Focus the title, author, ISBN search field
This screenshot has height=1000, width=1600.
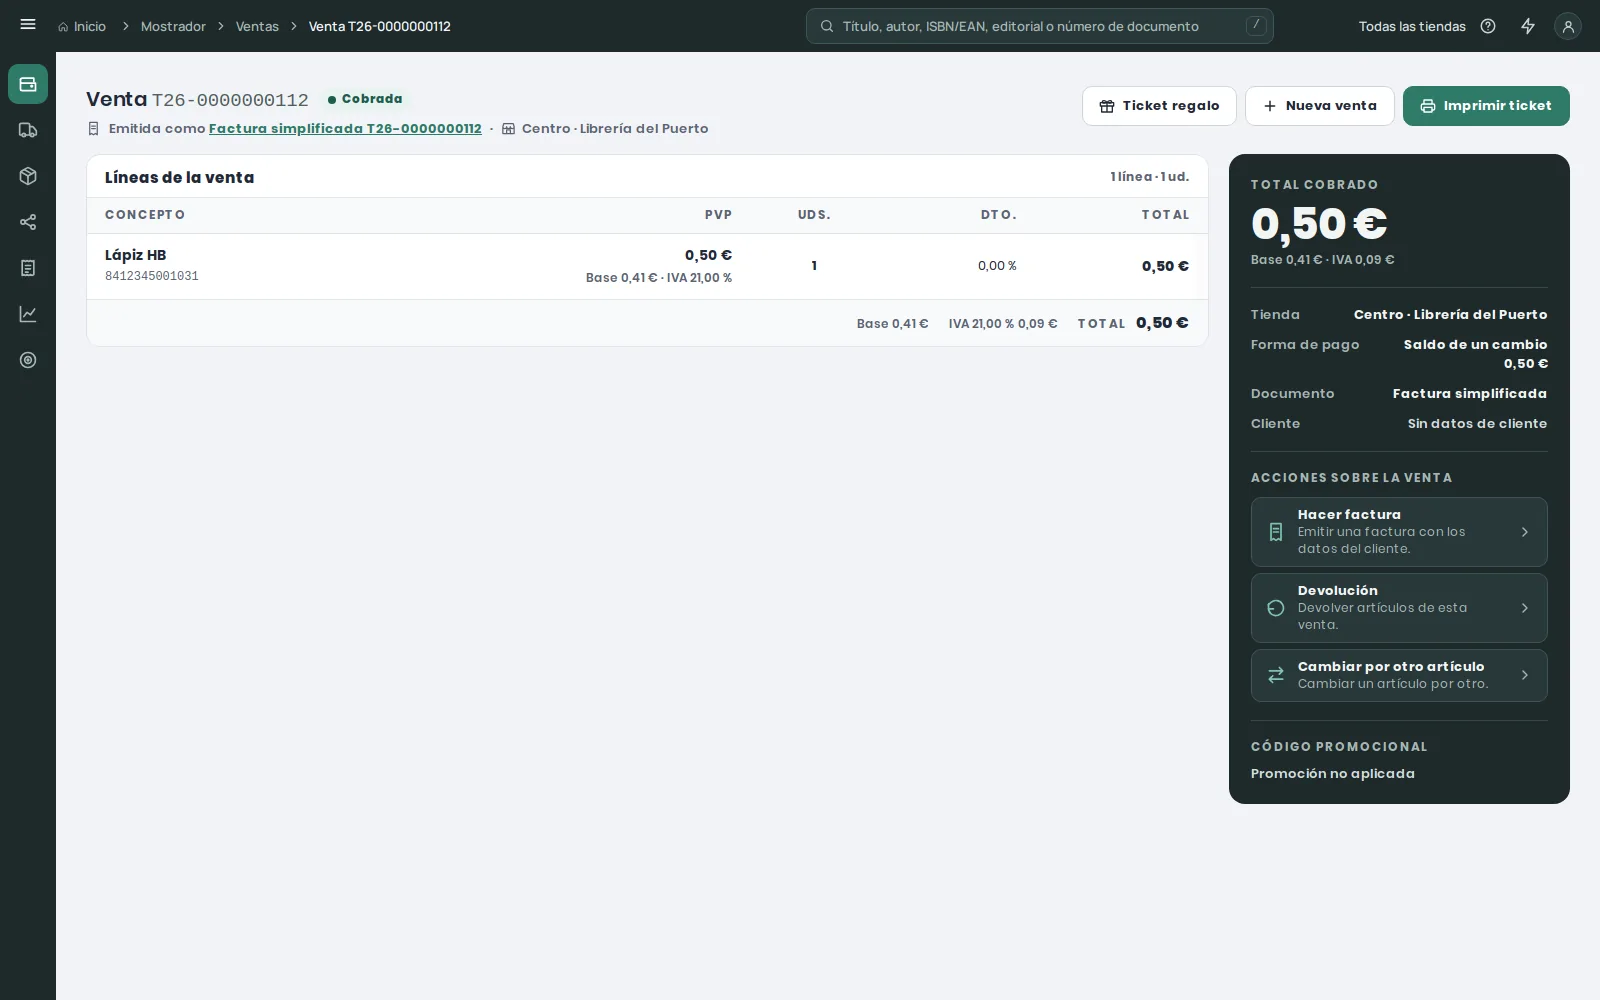[x=1040, y=26]
